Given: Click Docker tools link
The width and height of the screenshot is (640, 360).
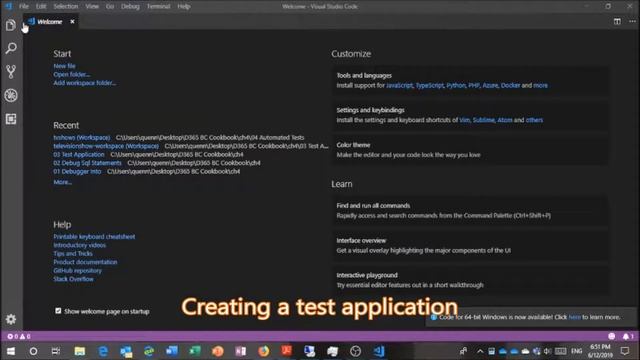Looking at the screenshot, I should 510,85.
